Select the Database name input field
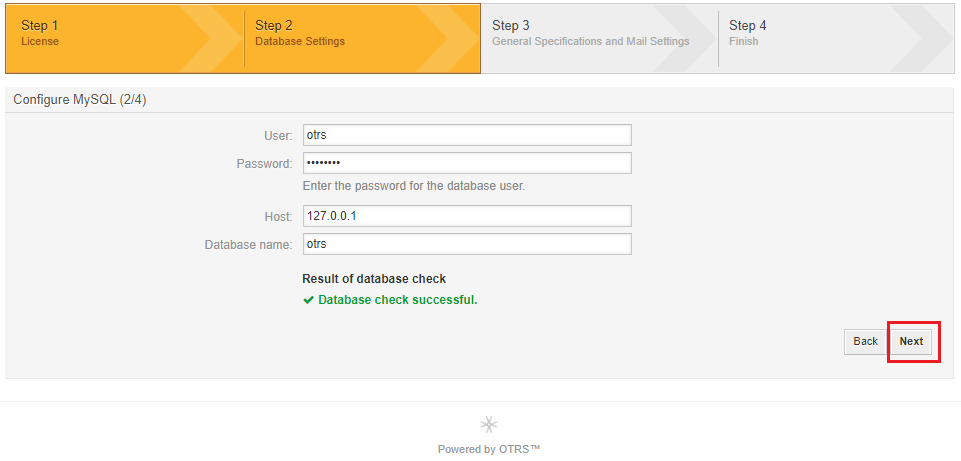The height and width of the screenshot is (461, 961). pyautogui.click(x=467, y=244)
